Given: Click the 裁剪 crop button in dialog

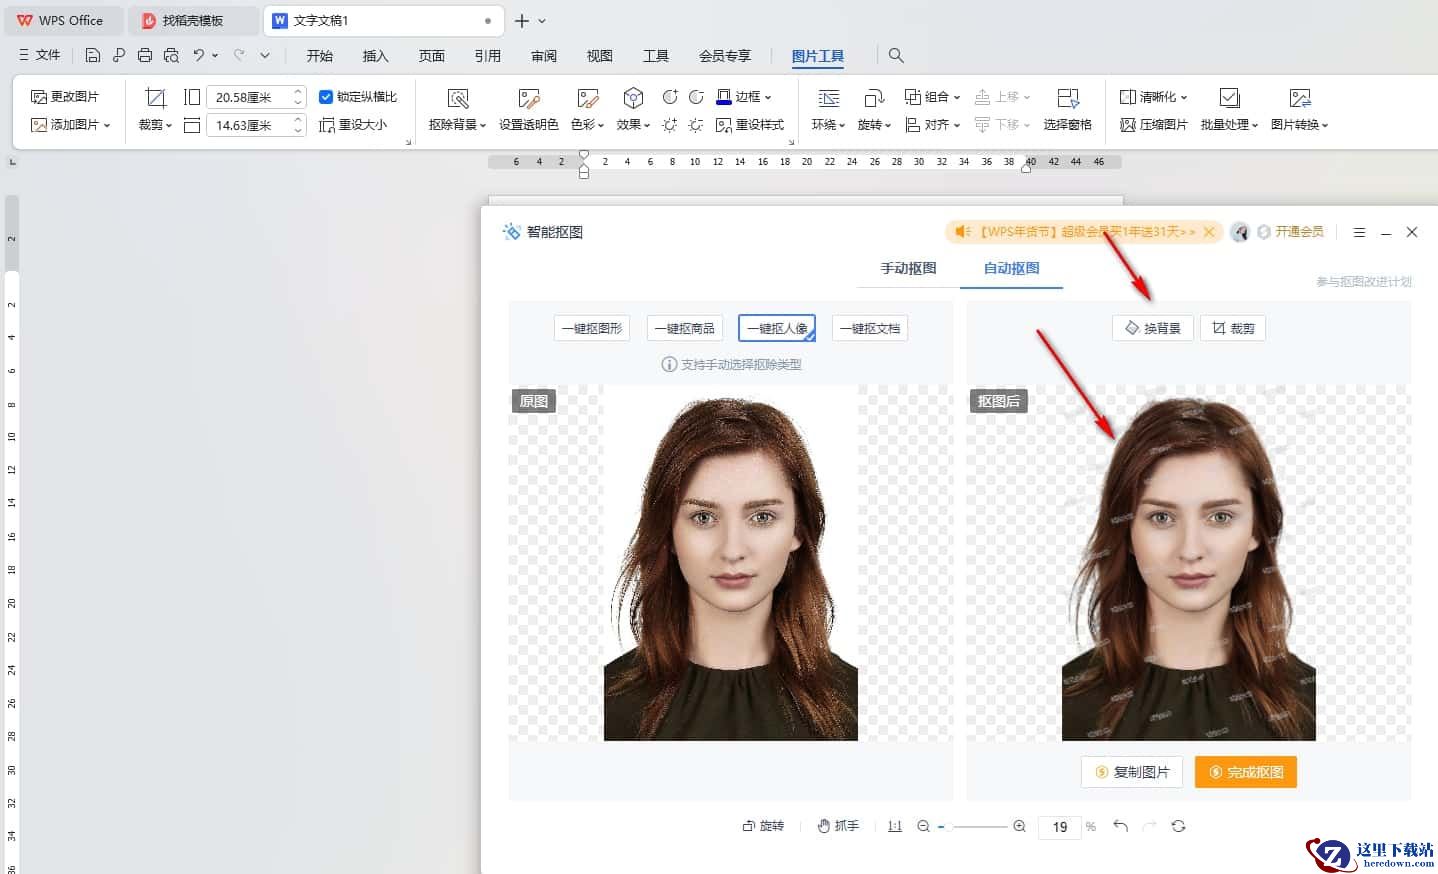Looking at the screenshot, I should (1233, 328).
